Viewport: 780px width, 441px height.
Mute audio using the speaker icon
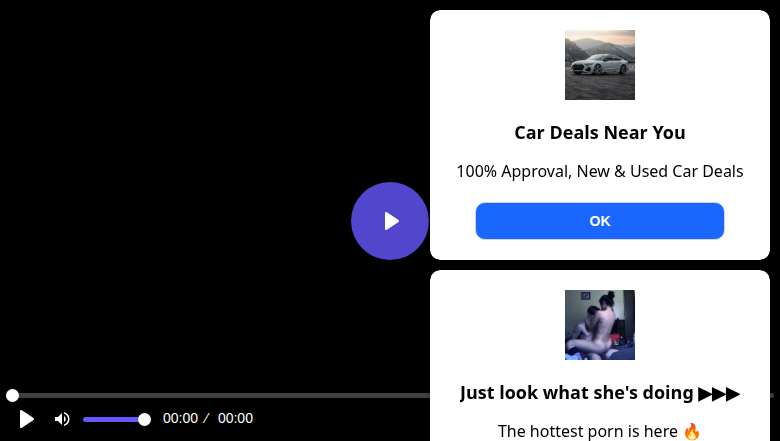62,419
